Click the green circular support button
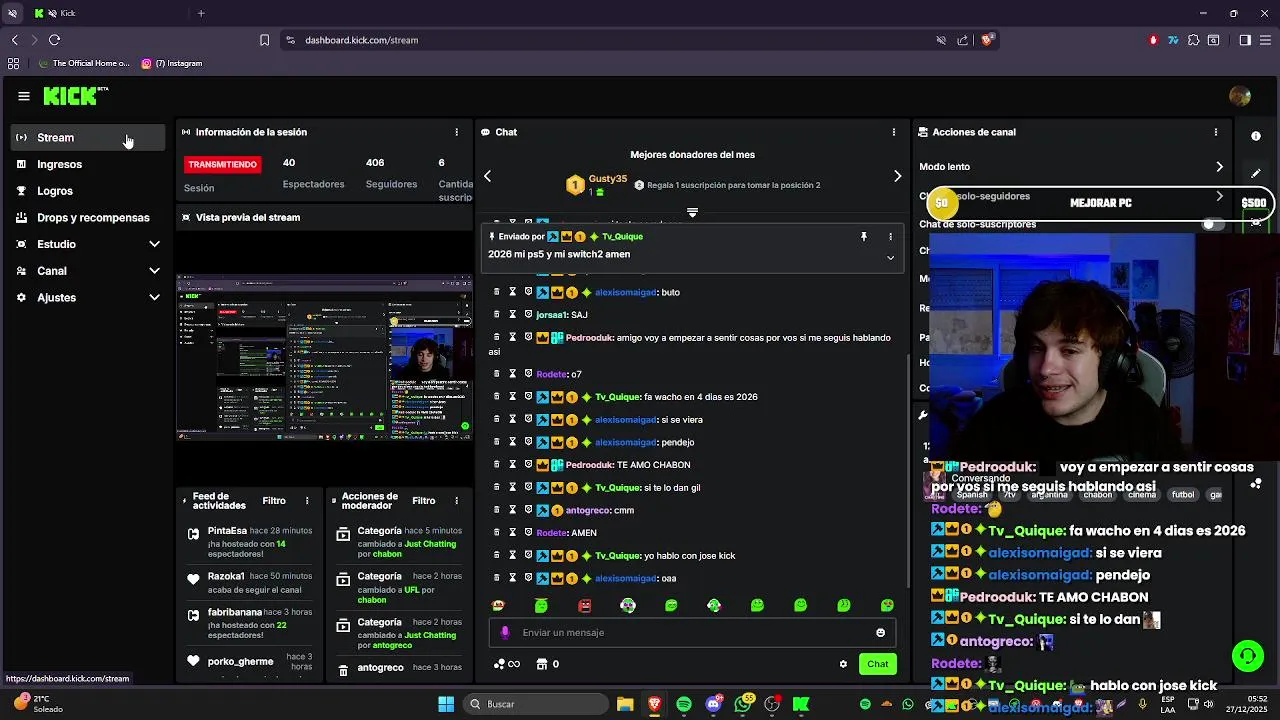This screenshot has width=1280, height=720. 1248,656
